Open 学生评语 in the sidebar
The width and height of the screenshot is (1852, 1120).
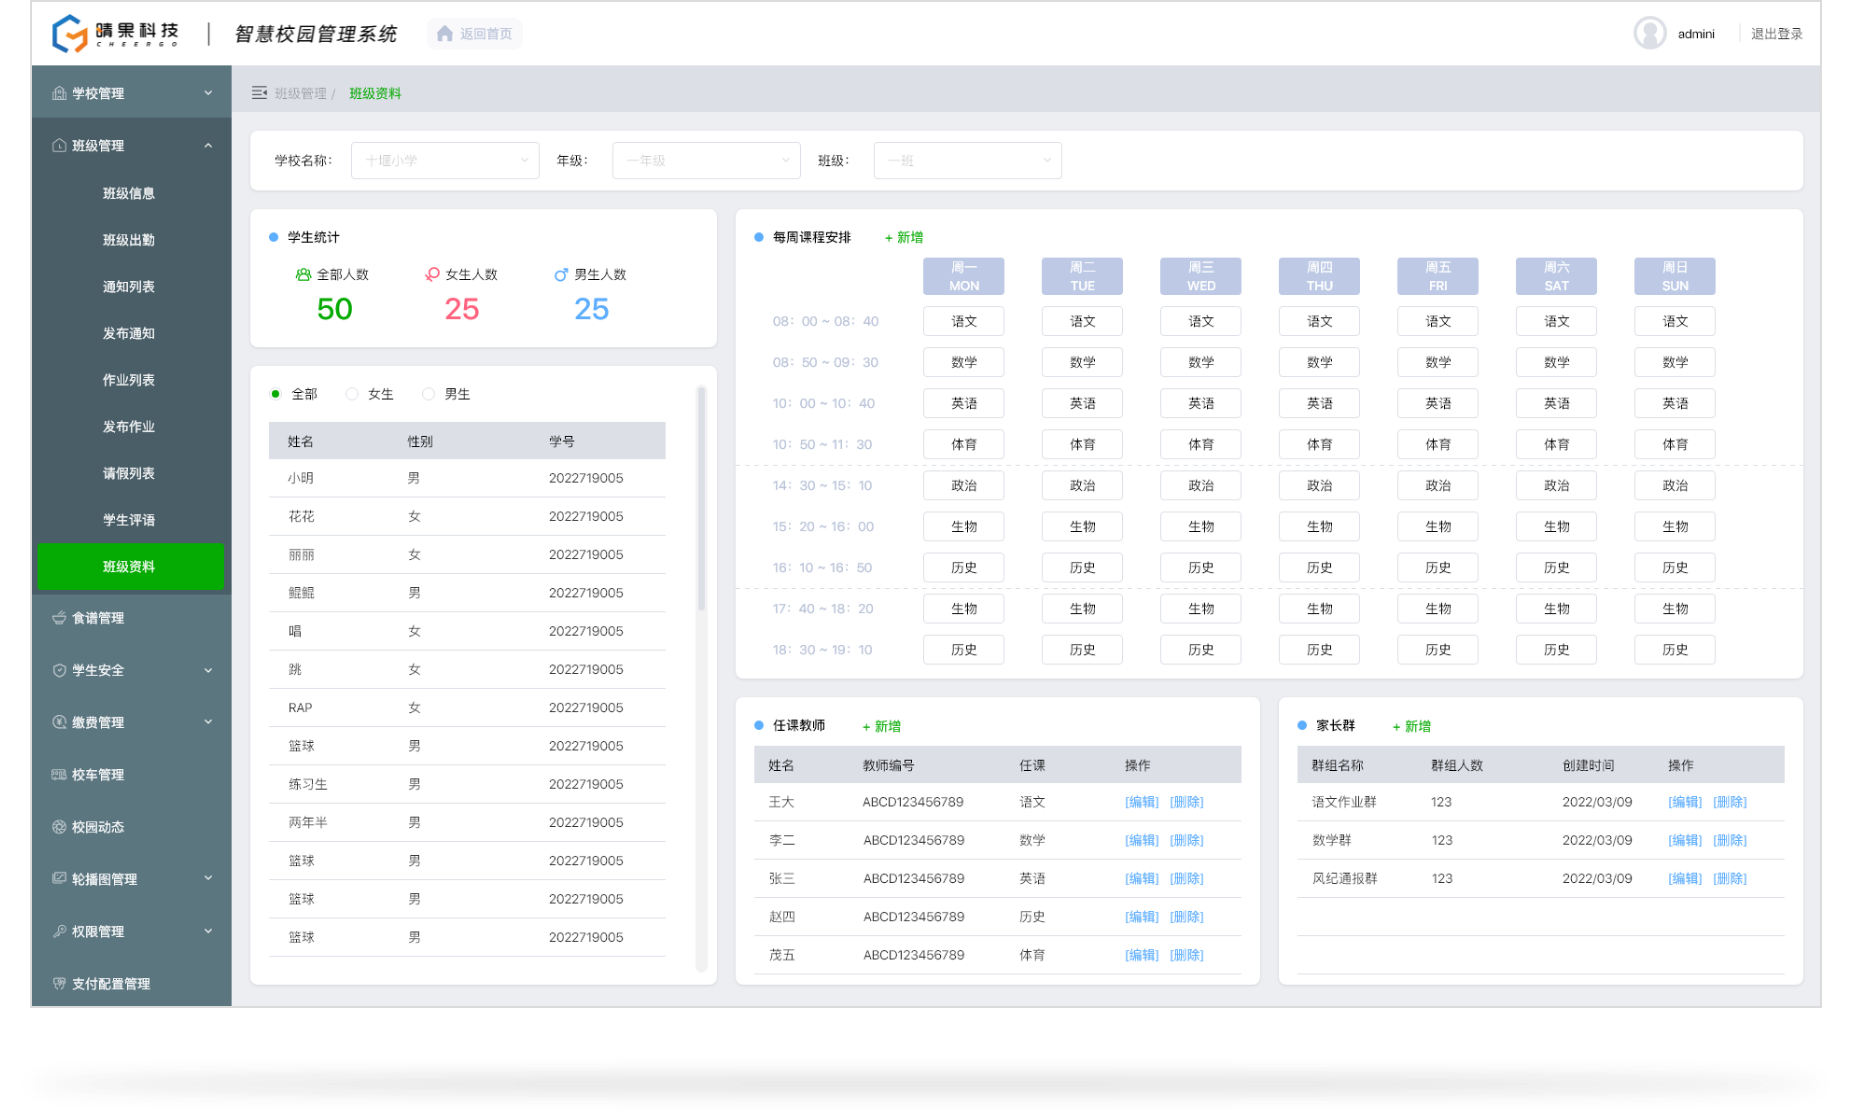[129, 520]
